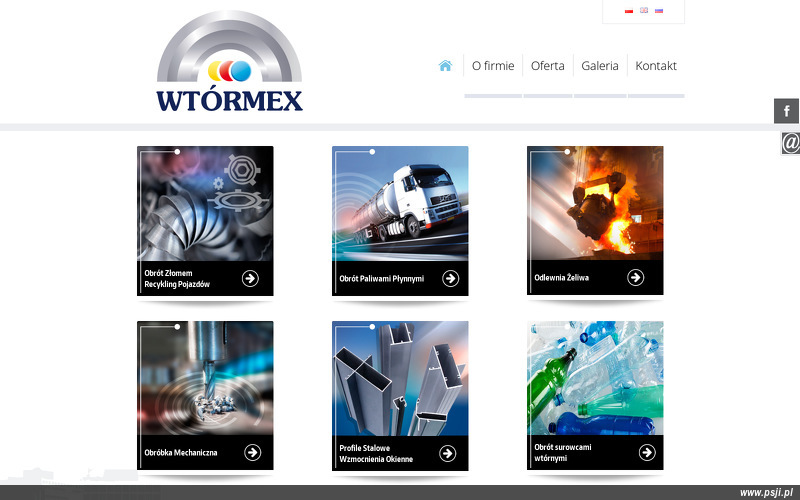The width and height of the screenshot is (800, 500).
Task: Click arrow on Profile Stalowe card
Action: (447, 453)
